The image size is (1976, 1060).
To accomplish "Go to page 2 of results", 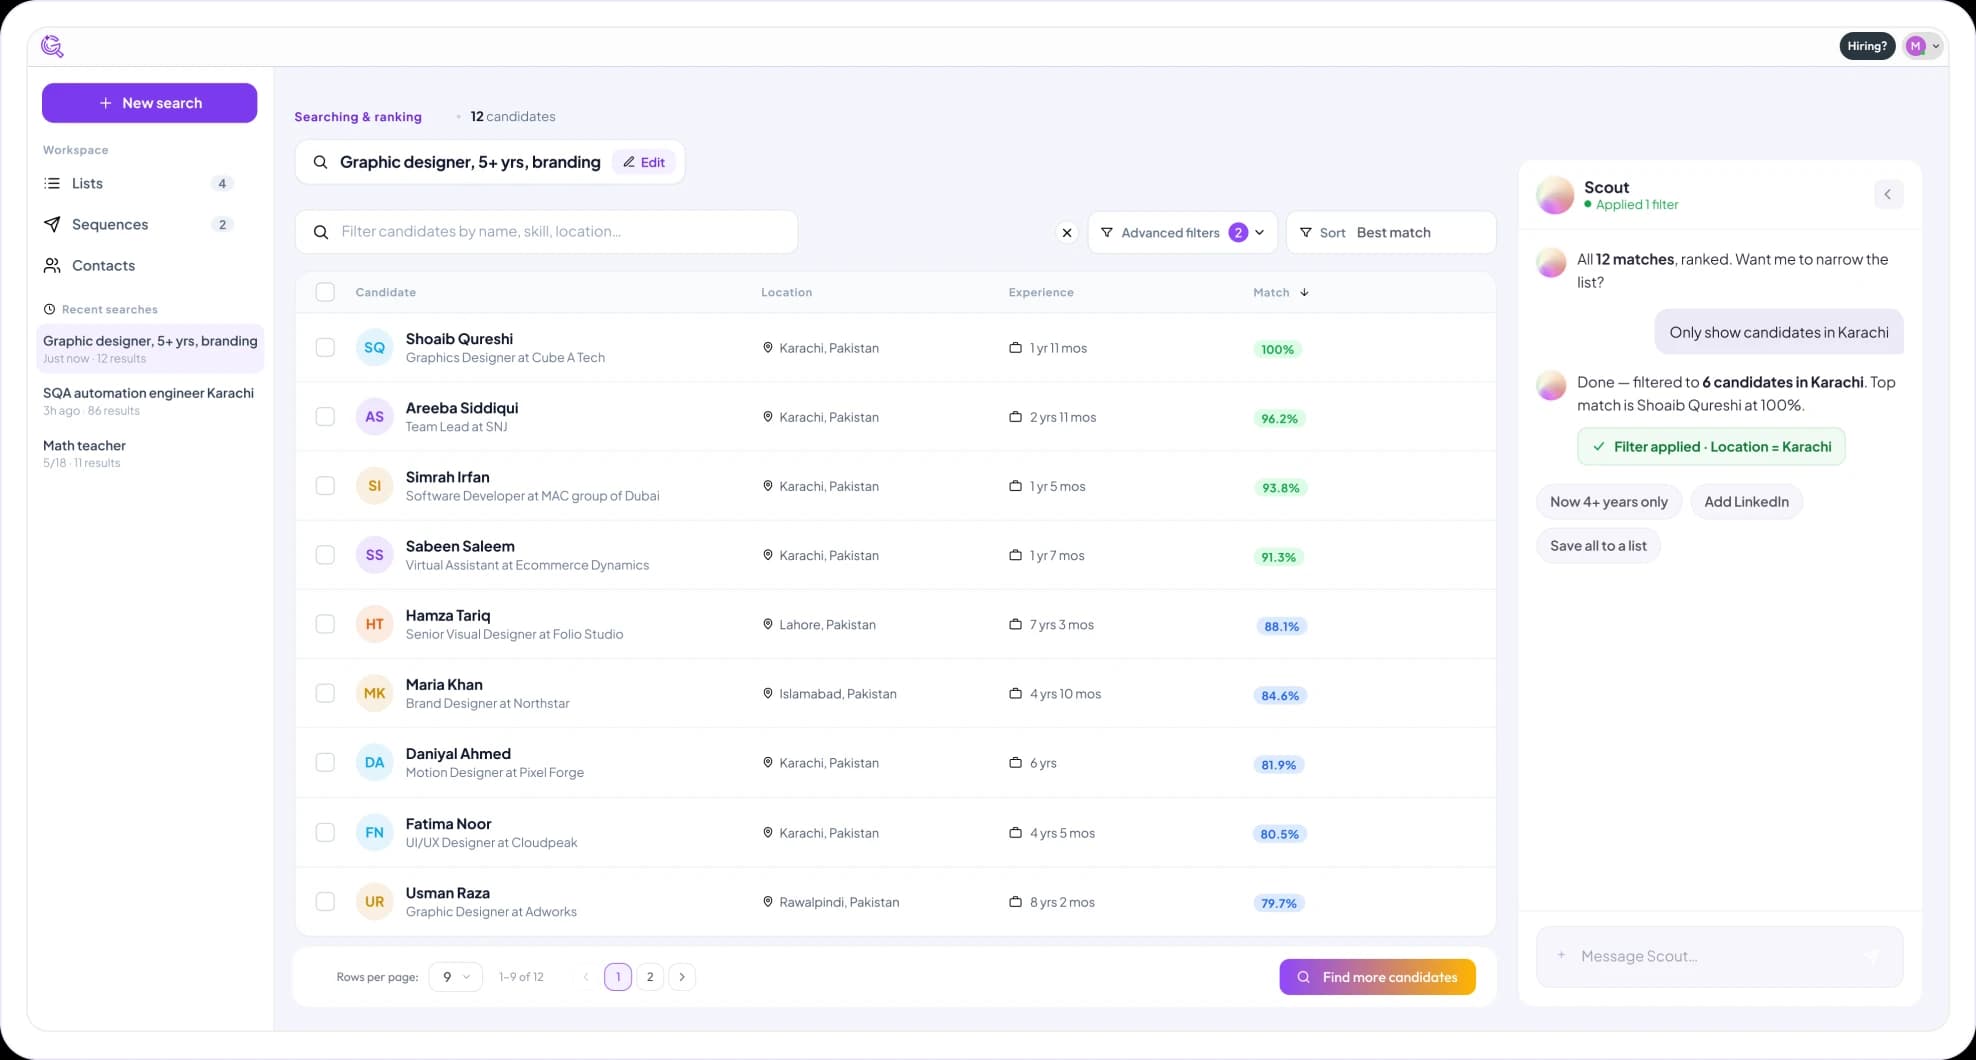I will point(650,977).
